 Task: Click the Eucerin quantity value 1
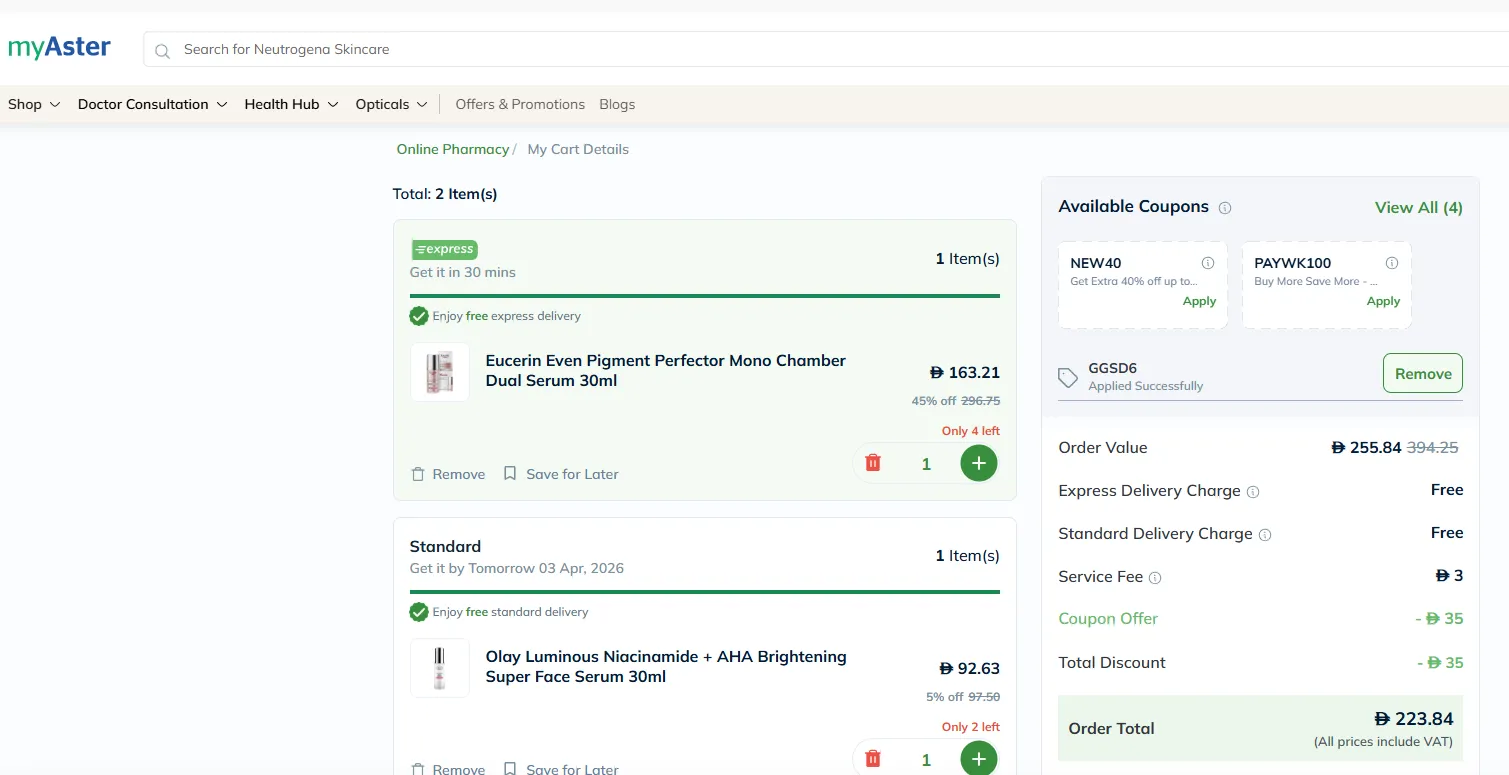tap(926, 464)
